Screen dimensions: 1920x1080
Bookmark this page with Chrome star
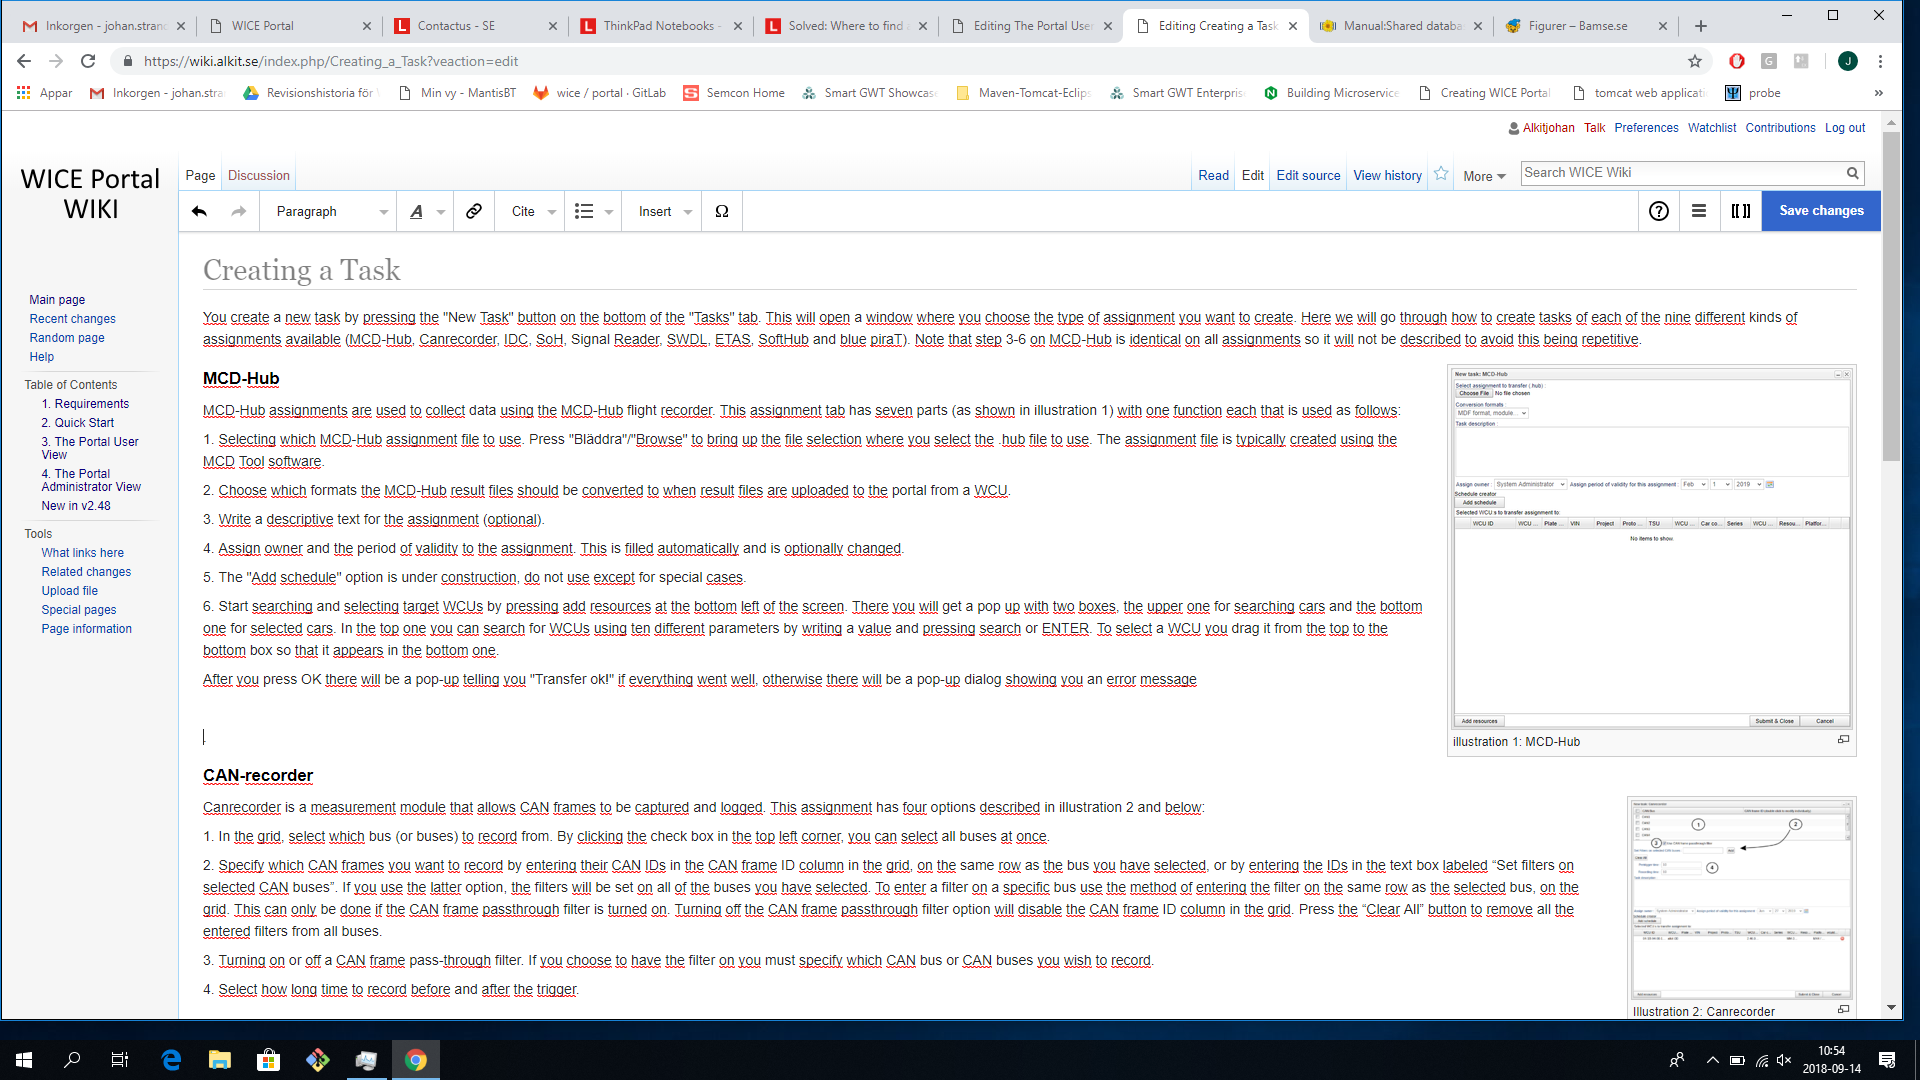point(1695,61)
